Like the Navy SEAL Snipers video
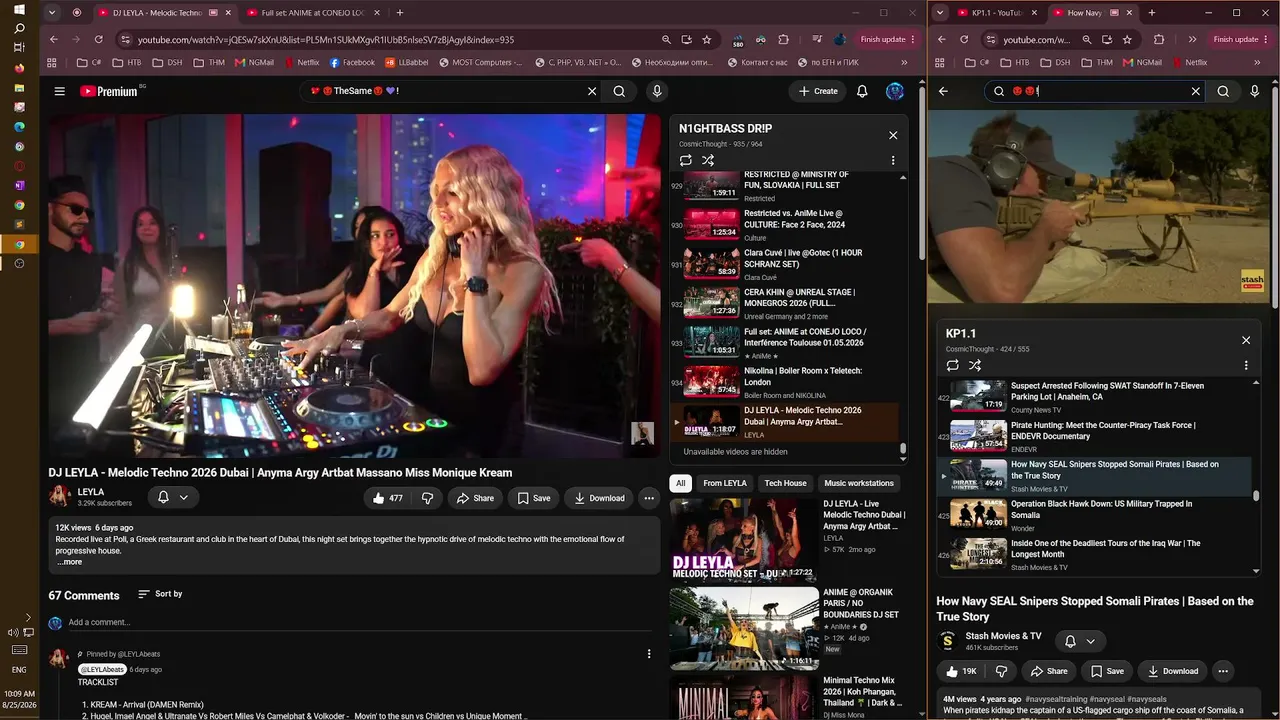The width and height of the screenshot is (1280, 720). click(961, 671)
